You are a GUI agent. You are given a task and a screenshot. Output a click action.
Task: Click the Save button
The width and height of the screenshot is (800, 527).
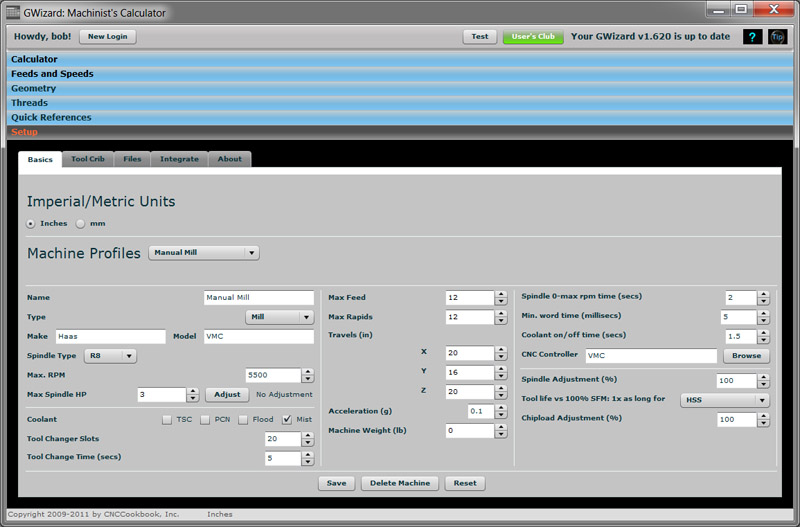[x=336, y=483]
